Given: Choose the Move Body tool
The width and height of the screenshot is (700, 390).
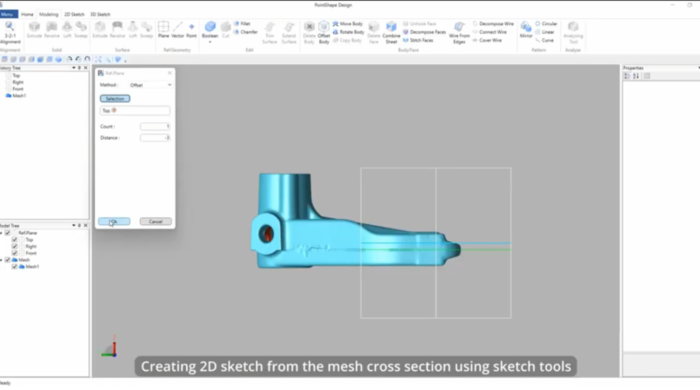Looking at the screenshot, I should tap(348, 24).
